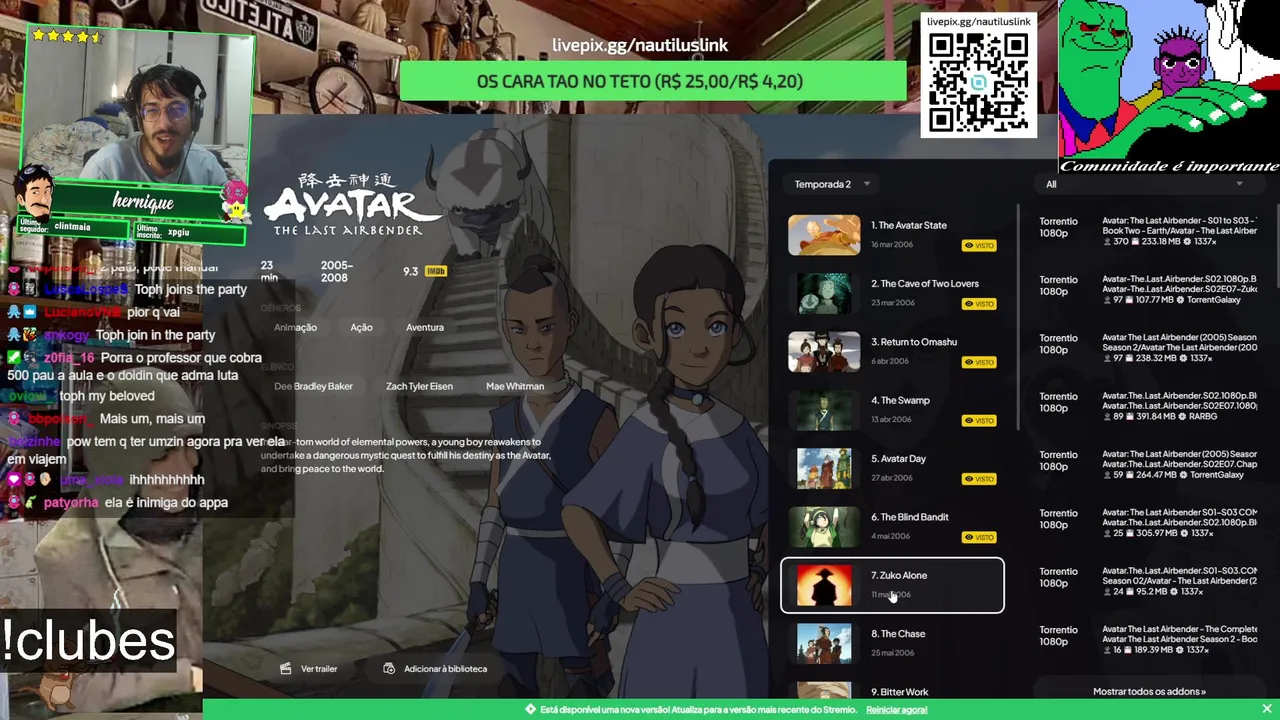Open cast member Dee Bradley Baker
The height and width of the screenshot is (720, 1280).
pos(313,387)
